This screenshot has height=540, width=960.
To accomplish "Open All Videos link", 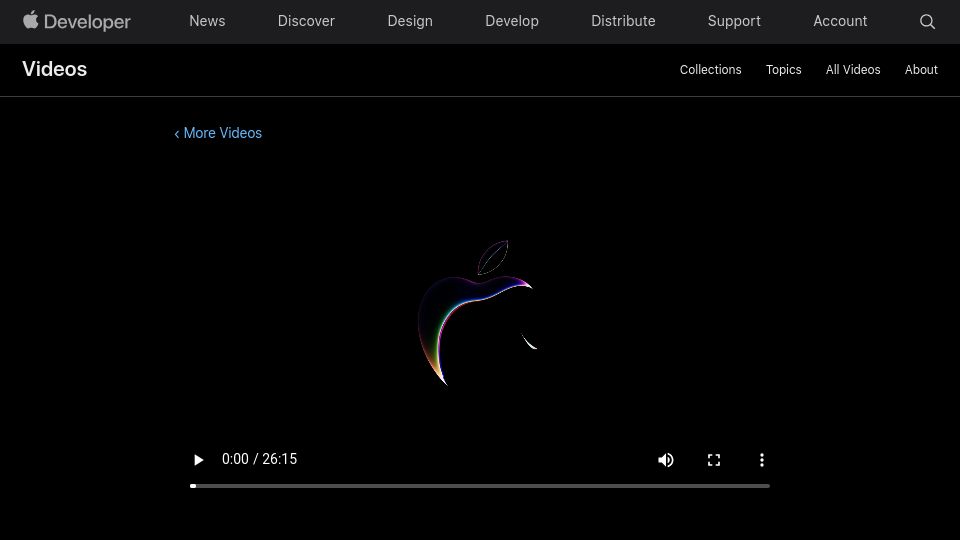I will [853, 70].
